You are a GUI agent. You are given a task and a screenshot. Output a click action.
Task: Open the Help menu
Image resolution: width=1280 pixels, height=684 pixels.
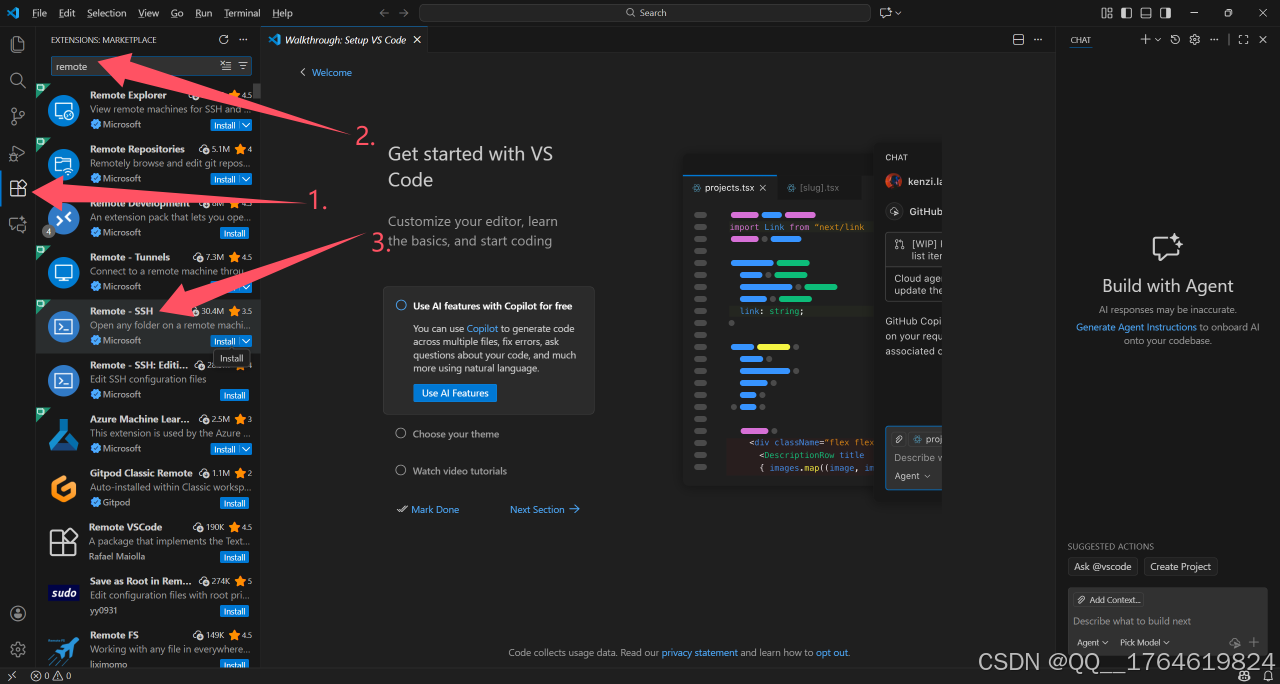coord(282,13)
